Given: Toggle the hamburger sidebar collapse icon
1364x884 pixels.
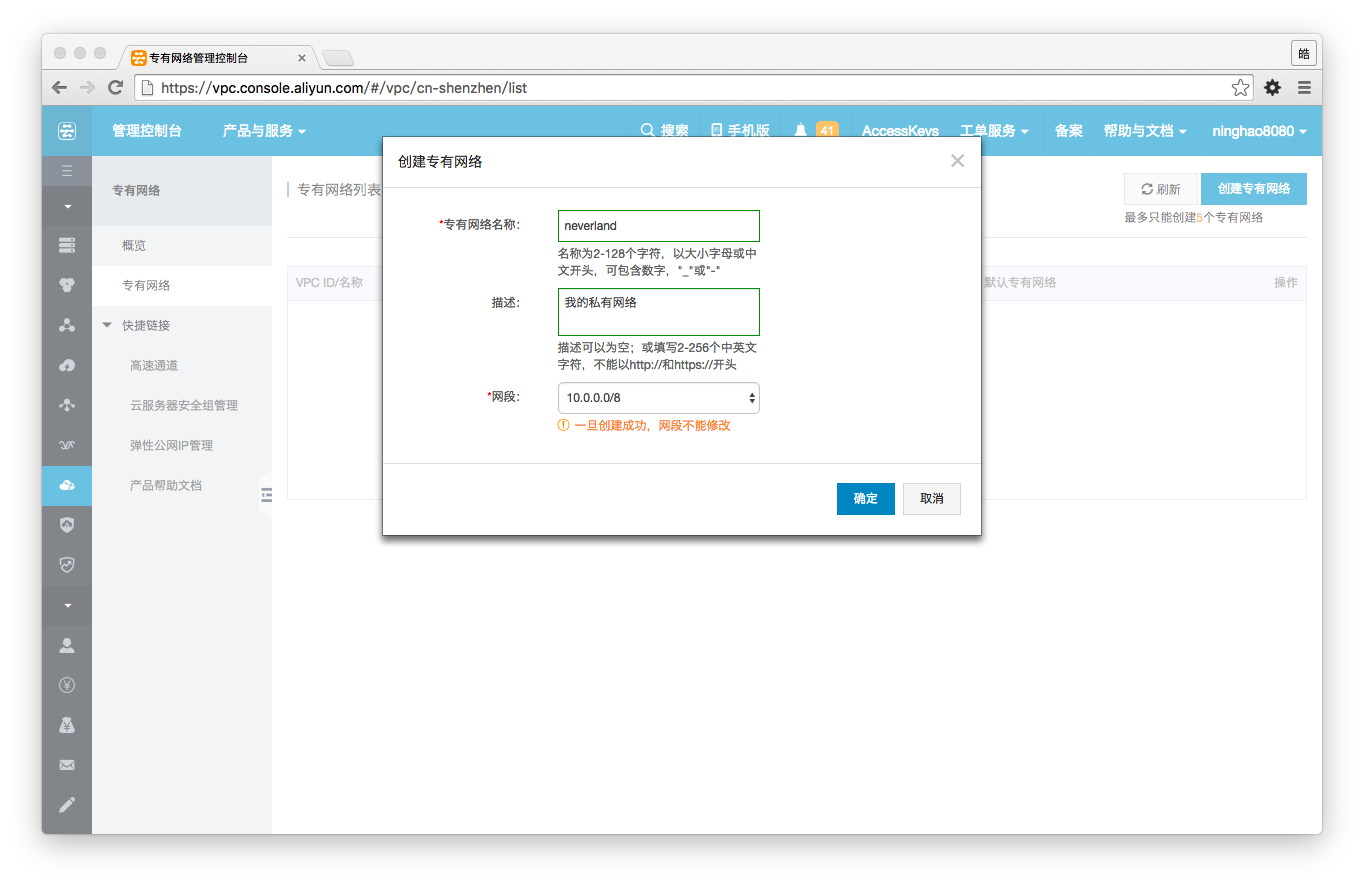Looking at the screenshot, I should [x=67, y=171].
